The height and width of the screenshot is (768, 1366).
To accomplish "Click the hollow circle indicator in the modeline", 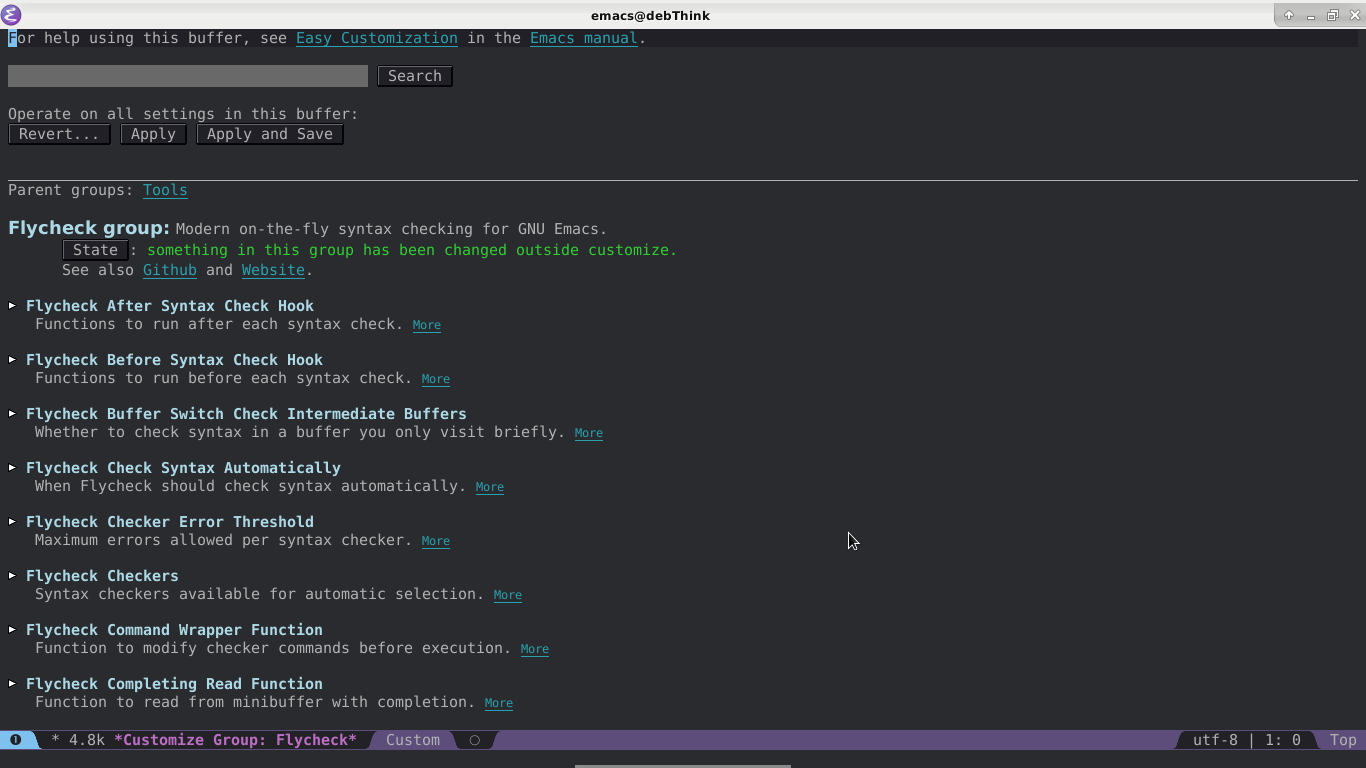I will tap(475, 740).
